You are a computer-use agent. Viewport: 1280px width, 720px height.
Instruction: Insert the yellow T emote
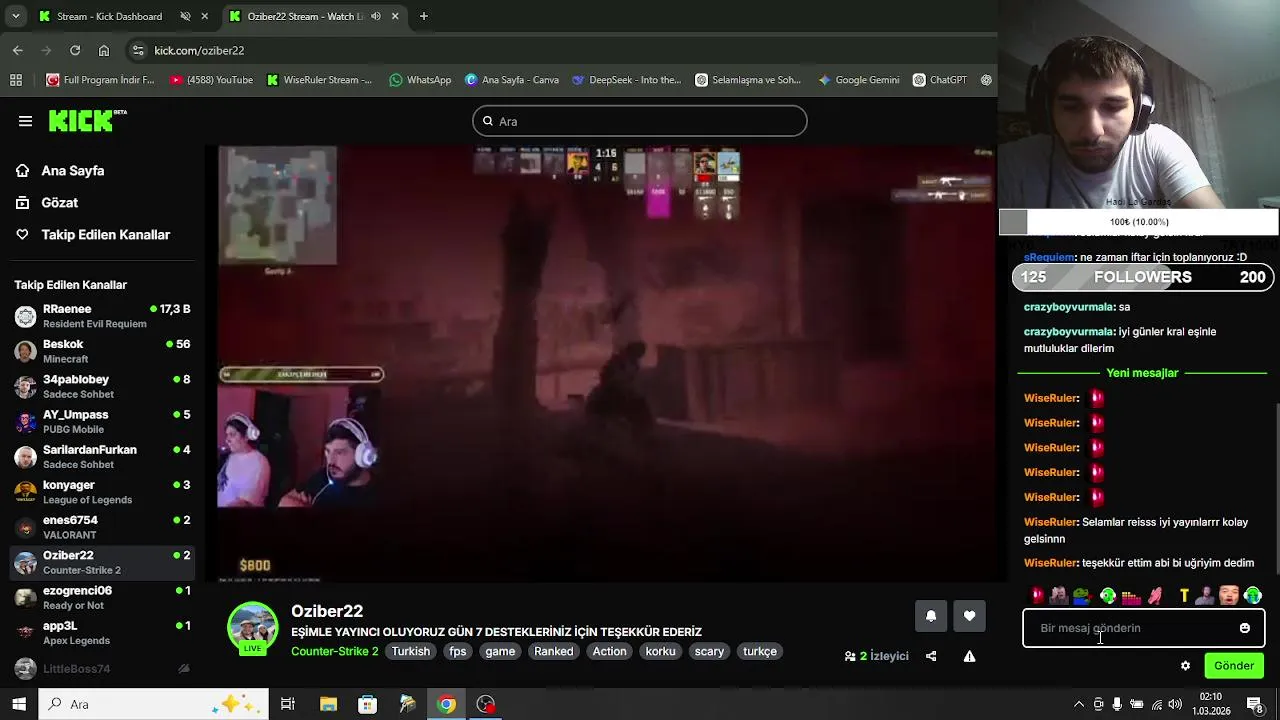[1184, 596]
